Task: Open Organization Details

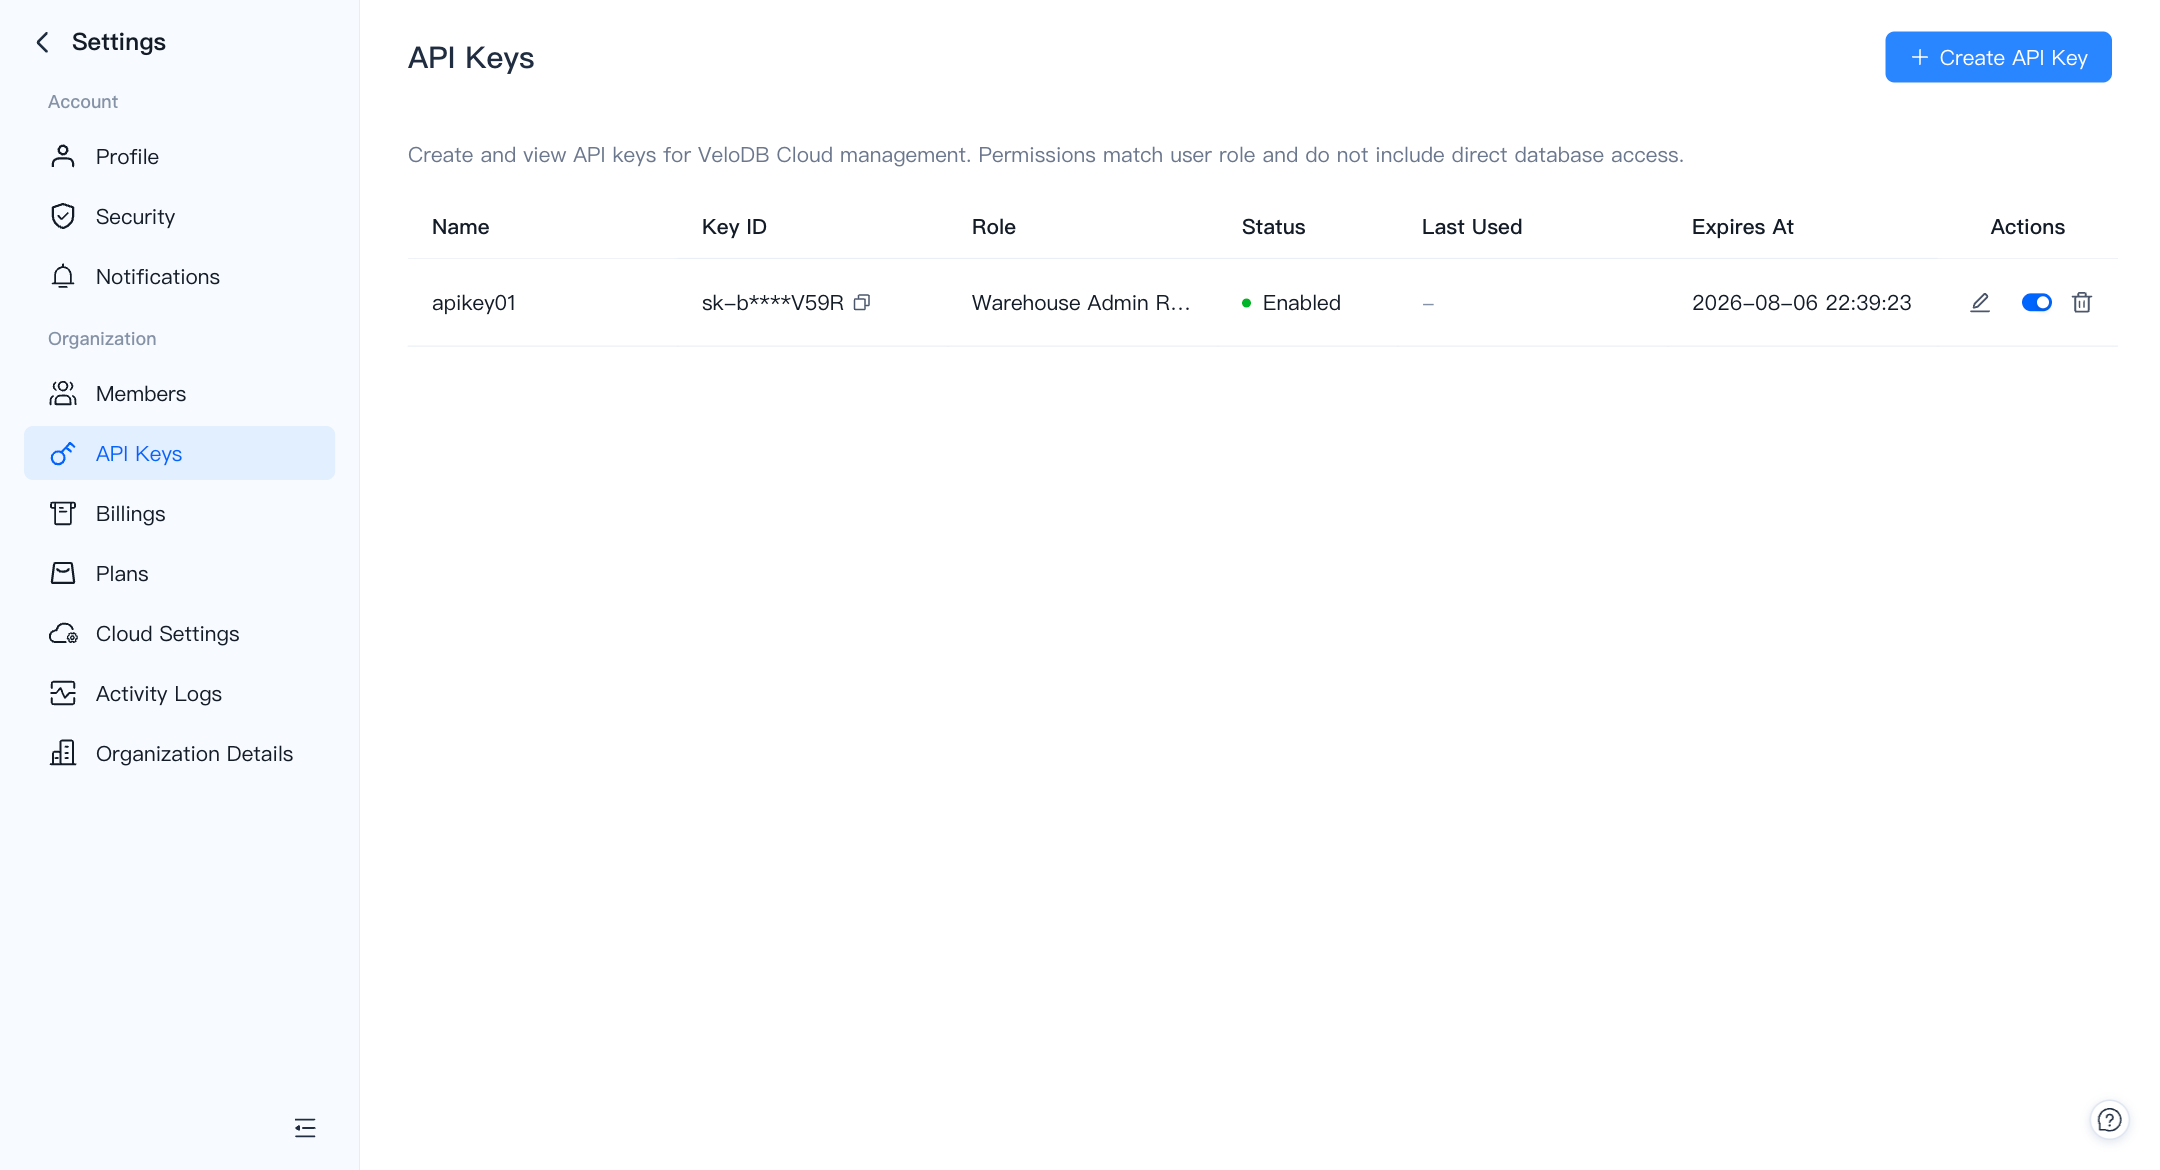Action: (x=179, y=754)
